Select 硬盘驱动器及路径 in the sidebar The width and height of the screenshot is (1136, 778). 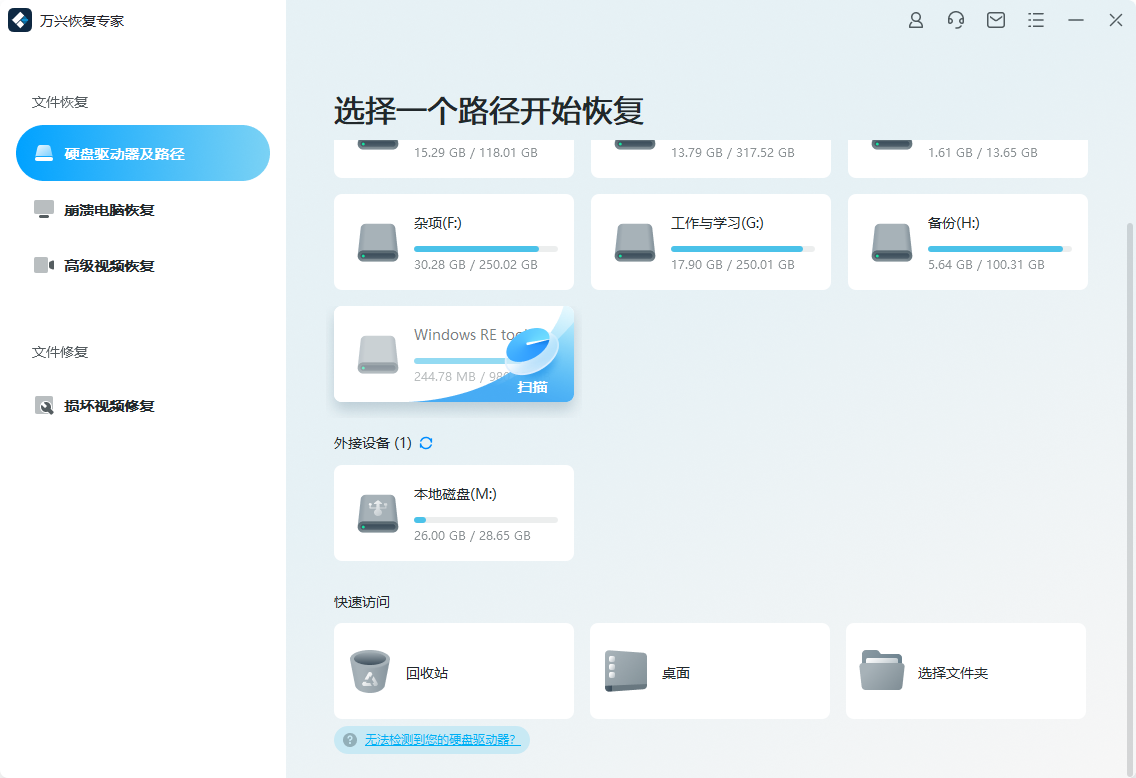(x=142, y=152)
